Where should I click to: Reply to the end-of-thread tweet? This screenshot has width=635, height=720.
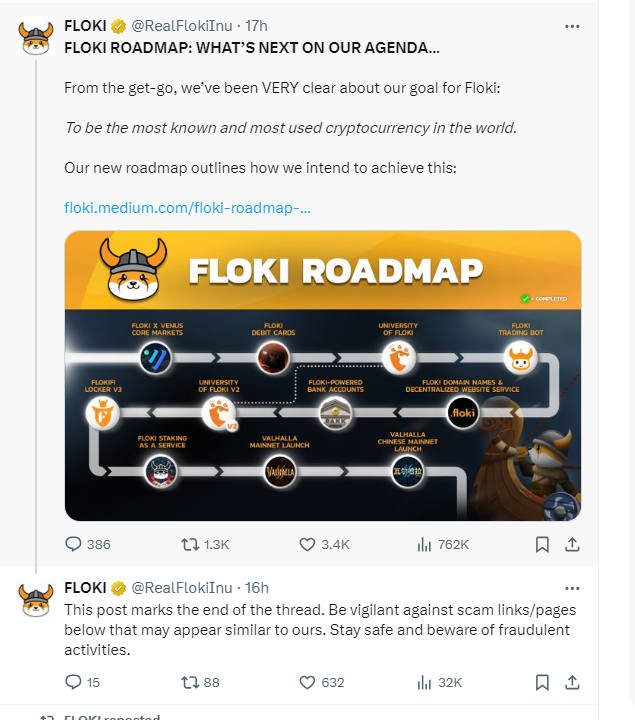coord(73,682)
